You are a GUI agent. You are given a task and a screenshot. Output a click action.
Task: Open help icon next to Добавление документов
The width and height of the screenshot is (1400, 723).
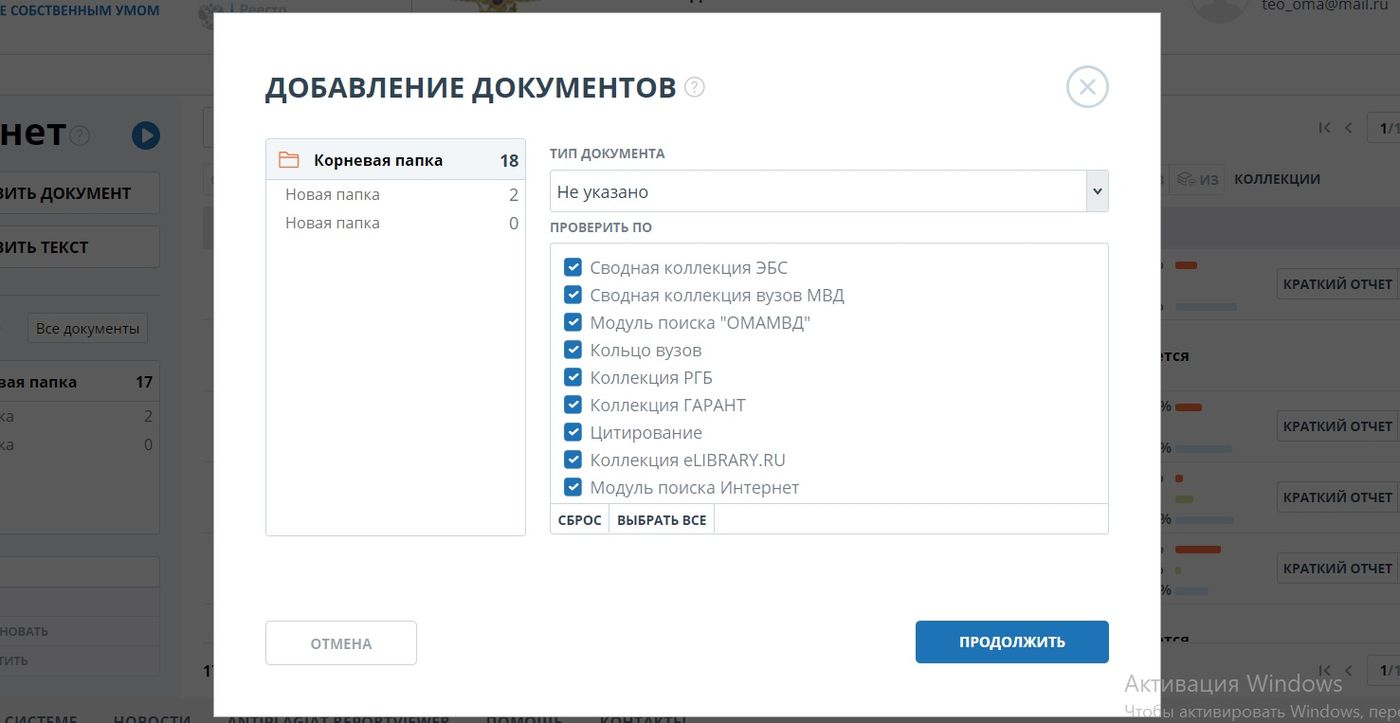[x=695, y=87]
